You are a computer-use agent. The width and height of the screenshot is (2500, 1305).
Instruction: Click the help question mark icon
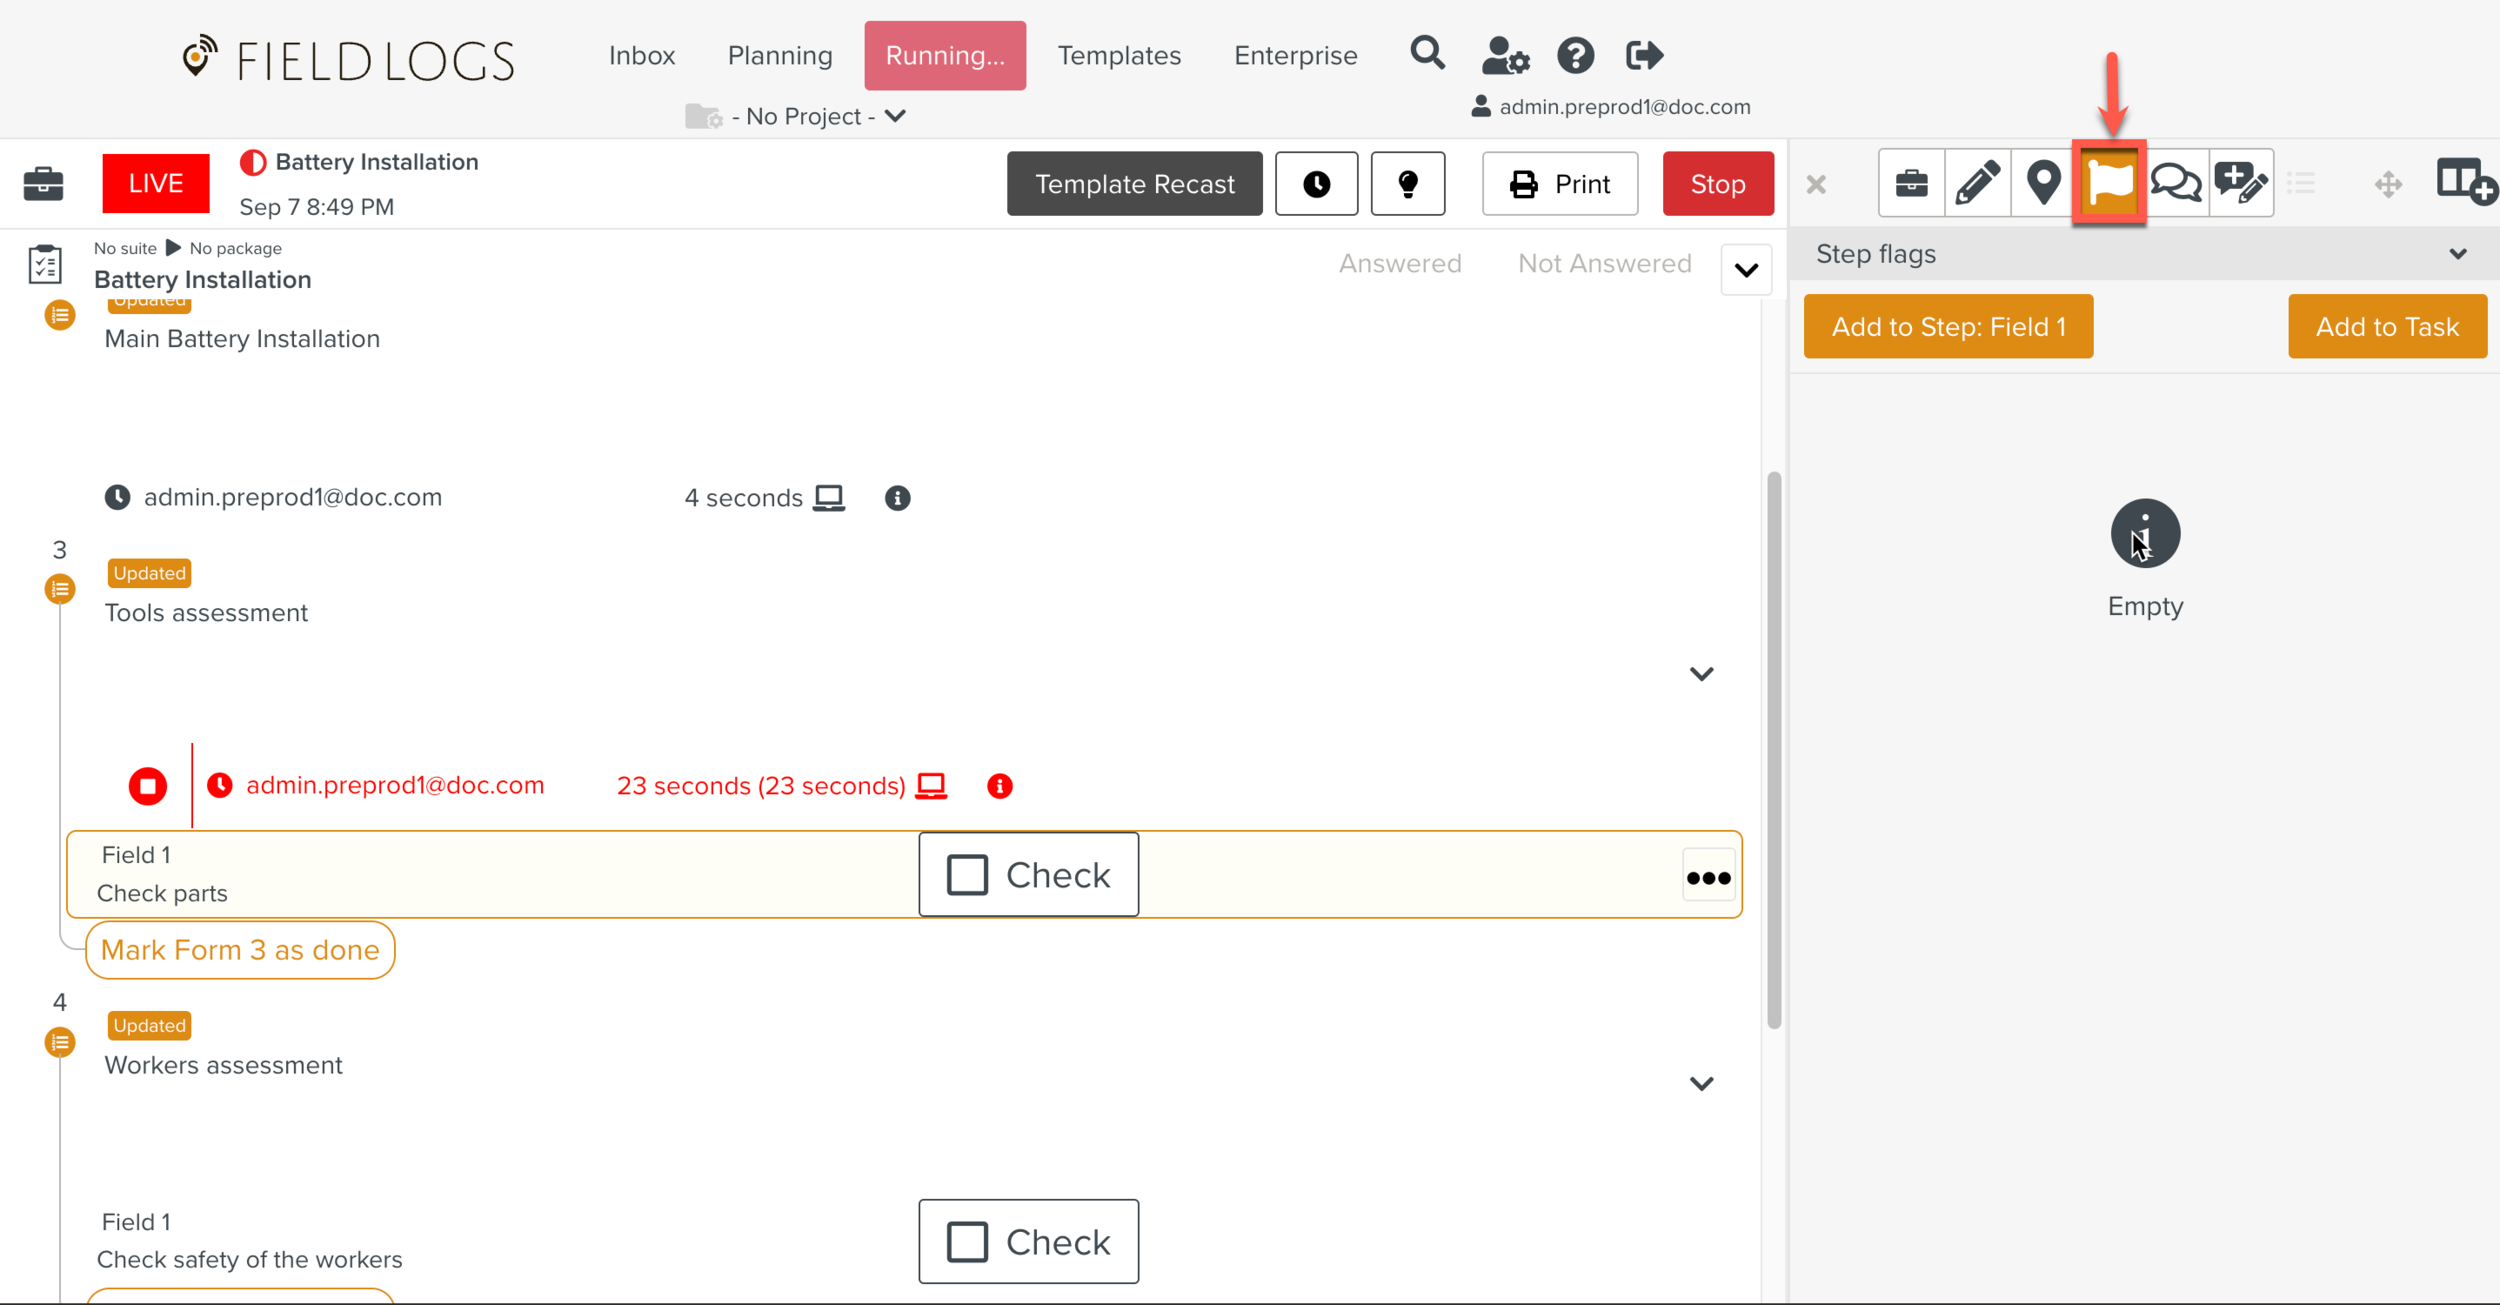tap(1575, 55)
